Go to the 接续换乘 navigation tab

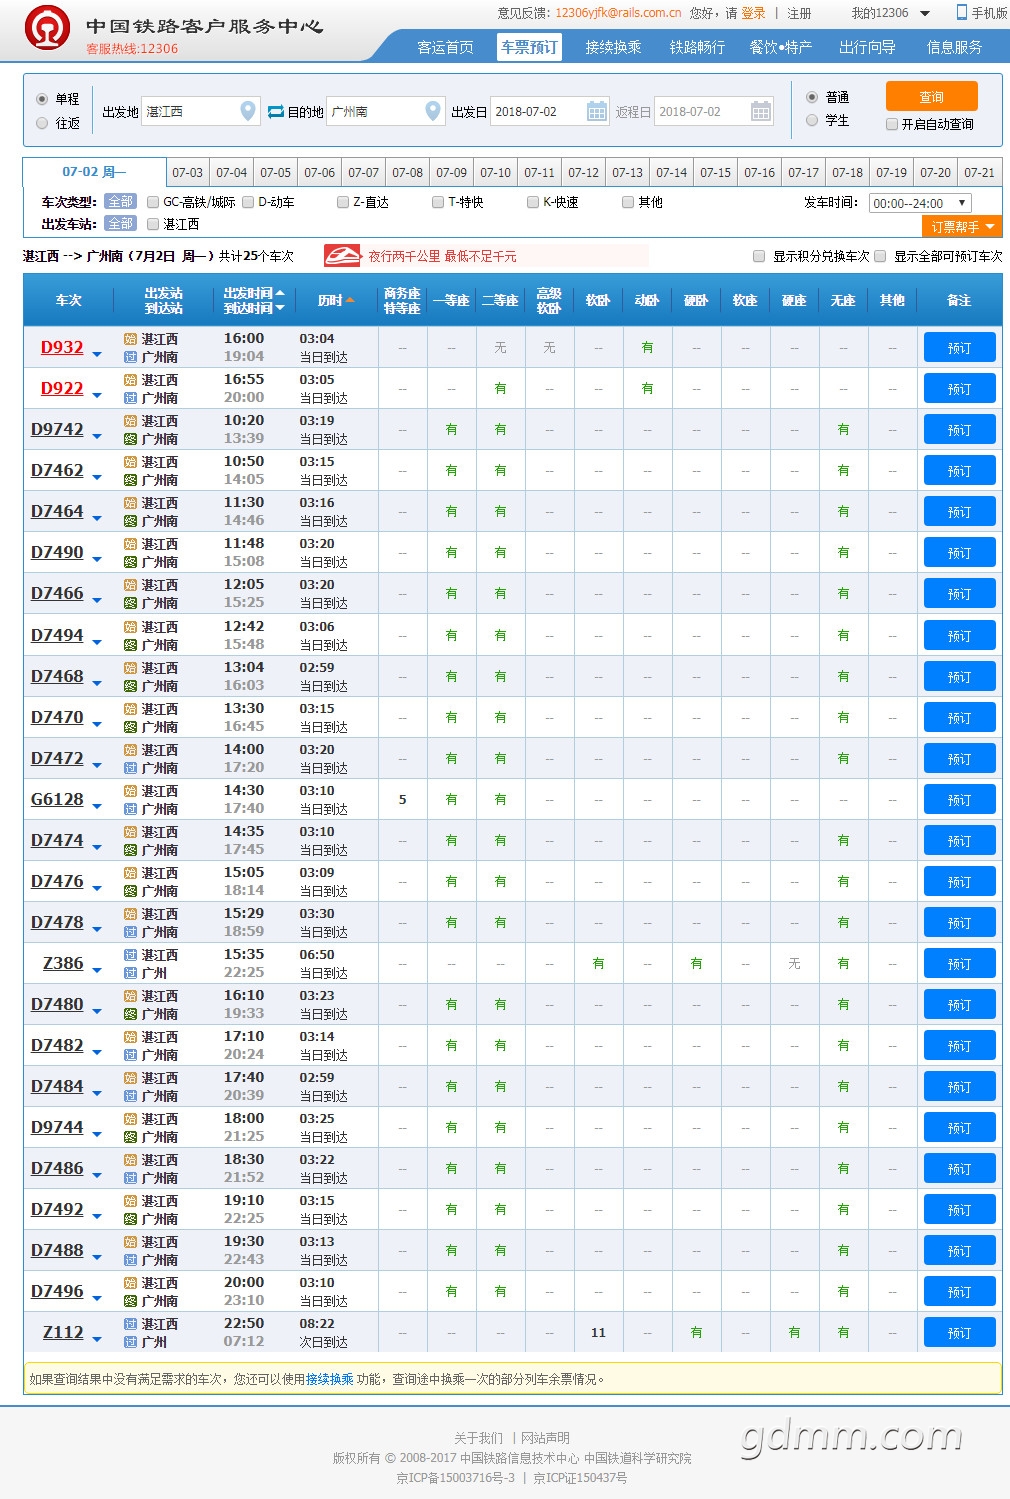tap(613, 47)
